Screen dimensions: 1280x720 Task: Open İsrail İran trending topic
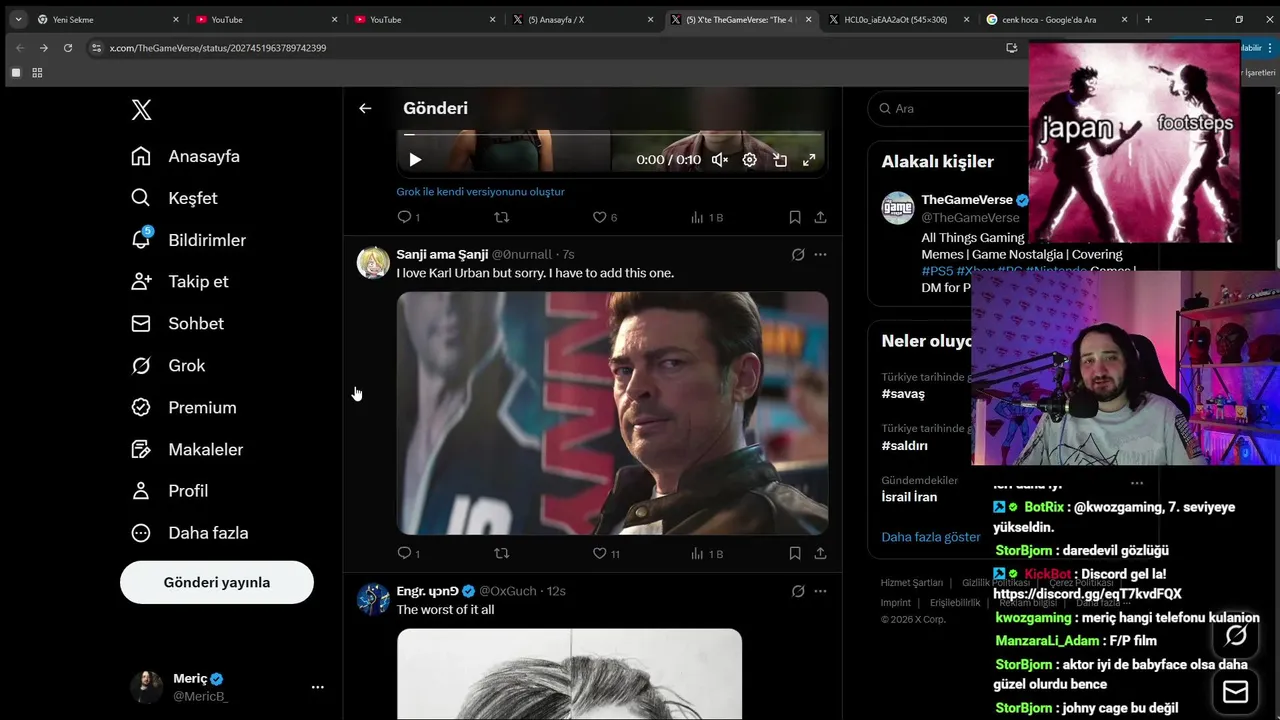[x=909, y=497]
